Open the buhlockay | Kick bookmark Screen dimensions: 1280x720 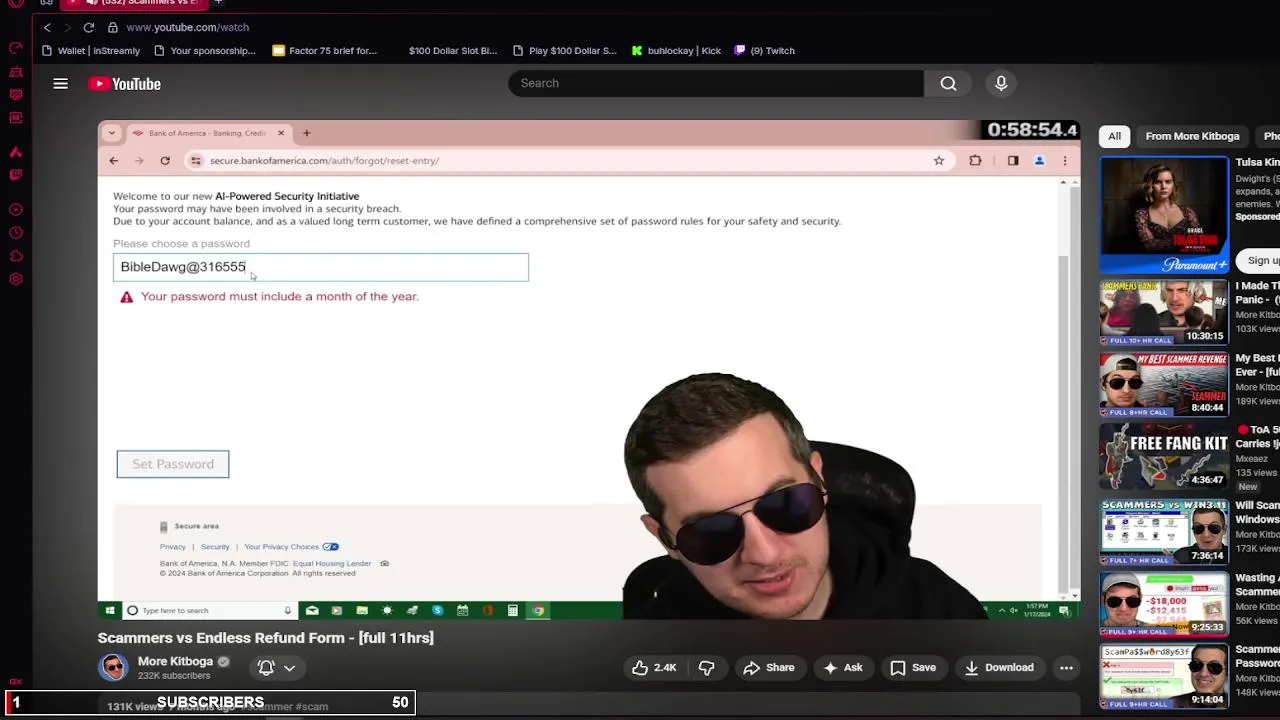(676, 50)
